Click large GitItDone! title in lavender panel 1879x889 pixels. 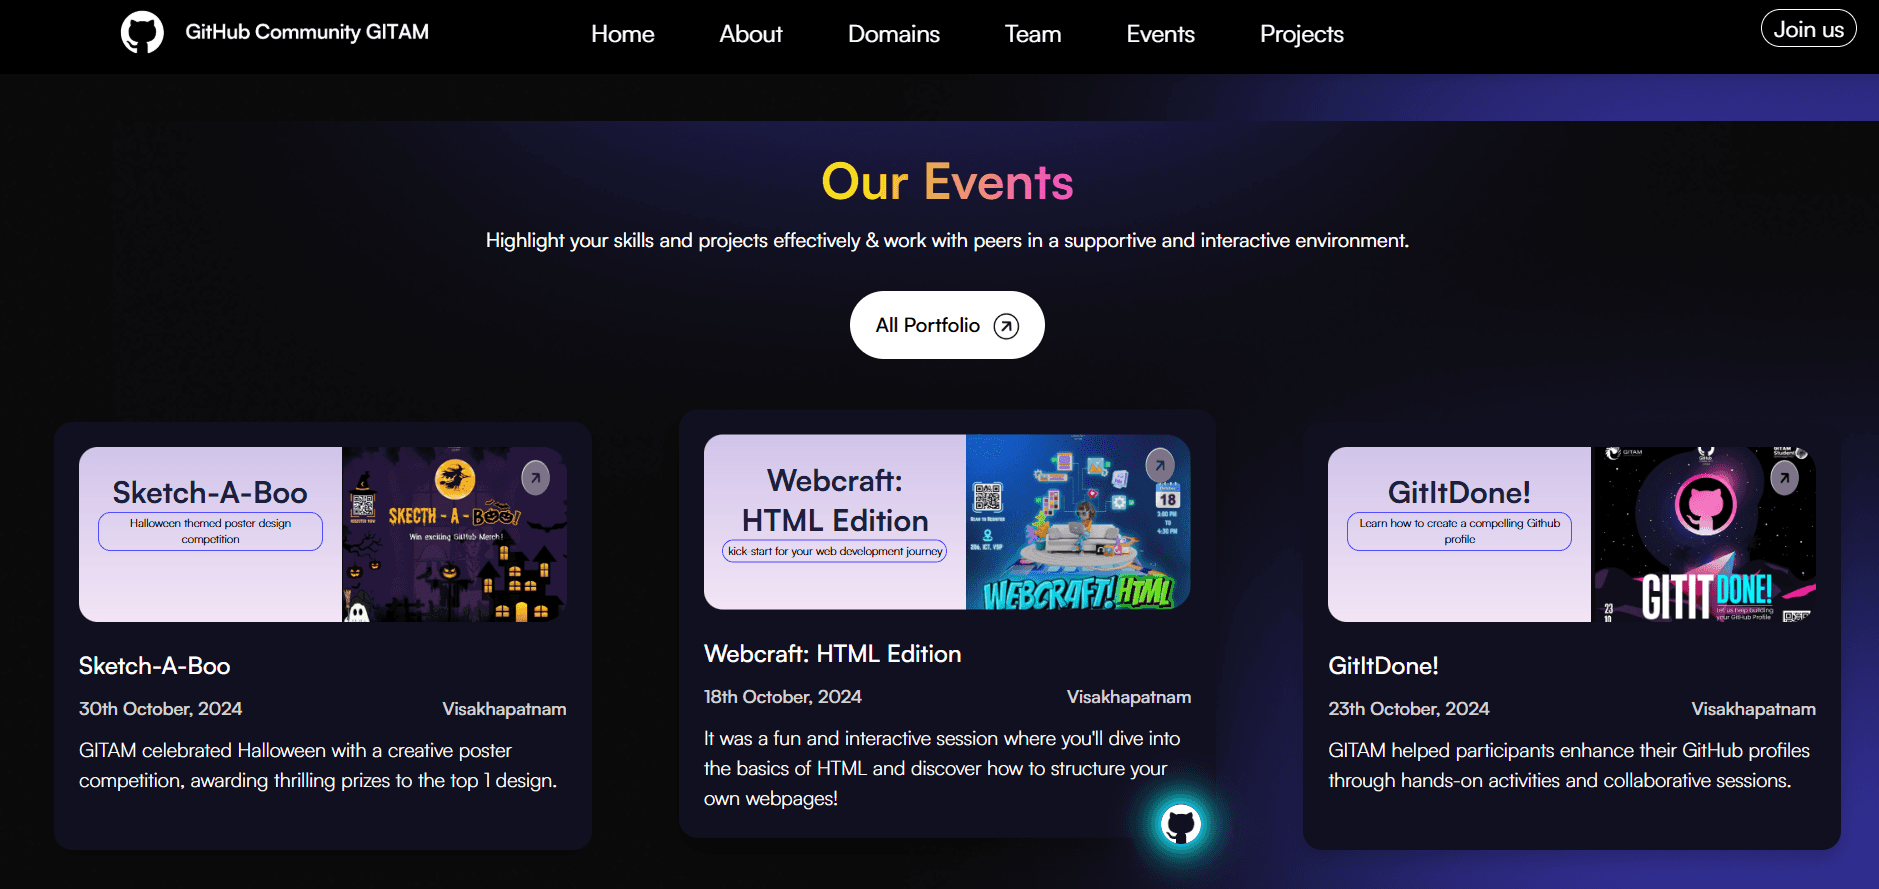coord(1459,493)
